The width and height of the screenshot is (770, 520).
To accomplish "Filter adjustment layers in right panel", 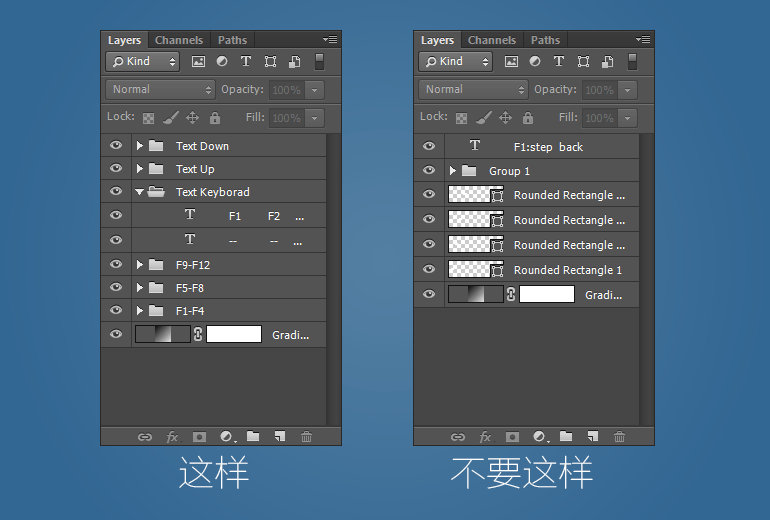I will click(x=535, y=61).
